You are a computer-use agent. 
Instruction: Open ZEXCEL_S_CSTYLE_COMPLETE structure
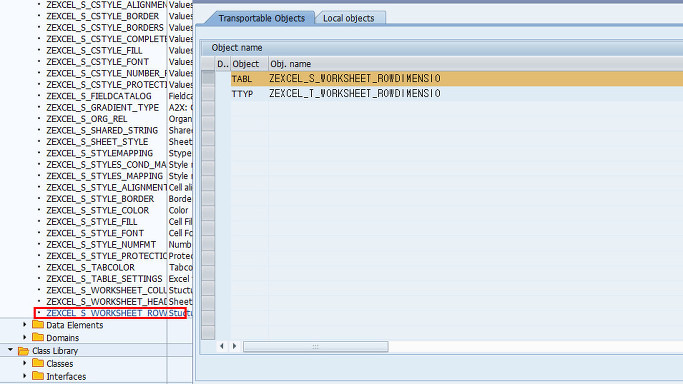coord(107,39)
